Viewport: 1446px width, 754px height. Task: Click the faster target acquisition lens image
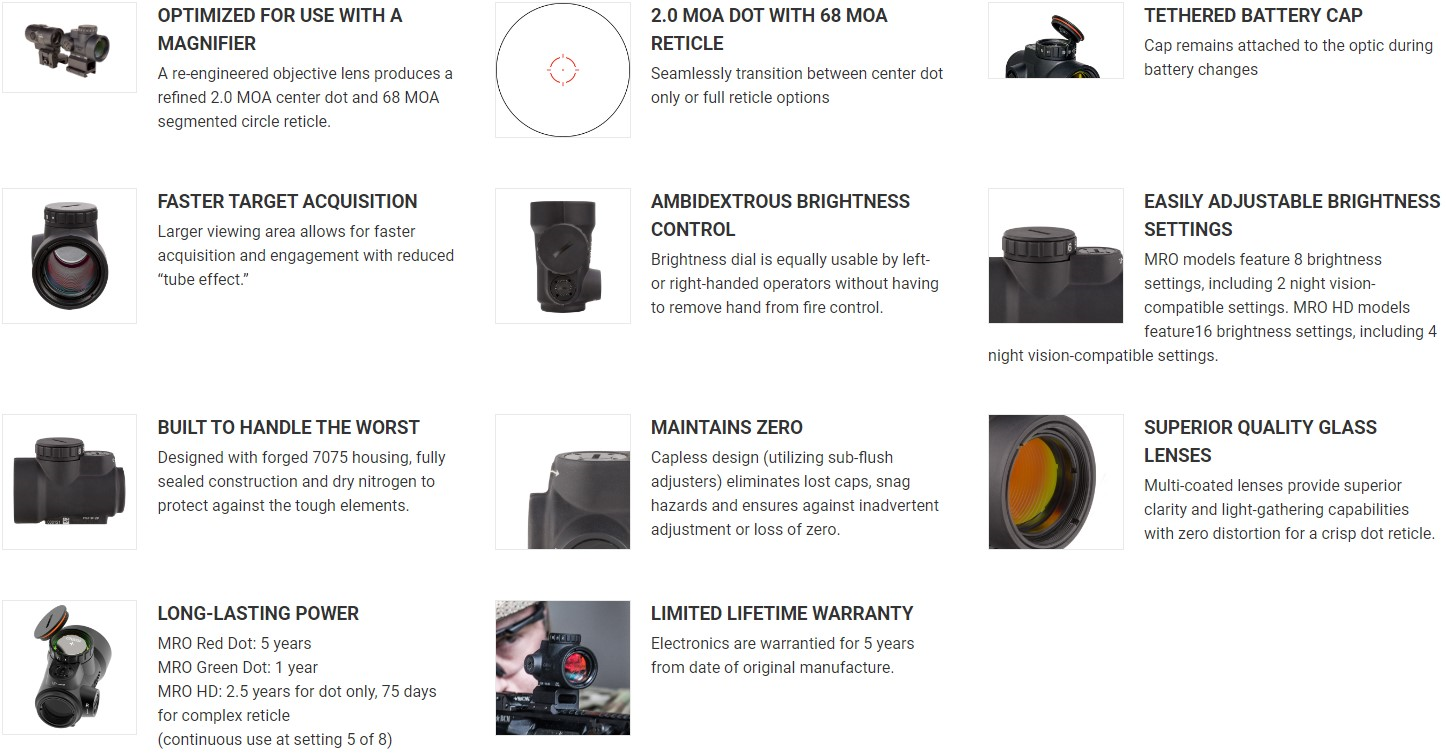click(x=69, y=256)
